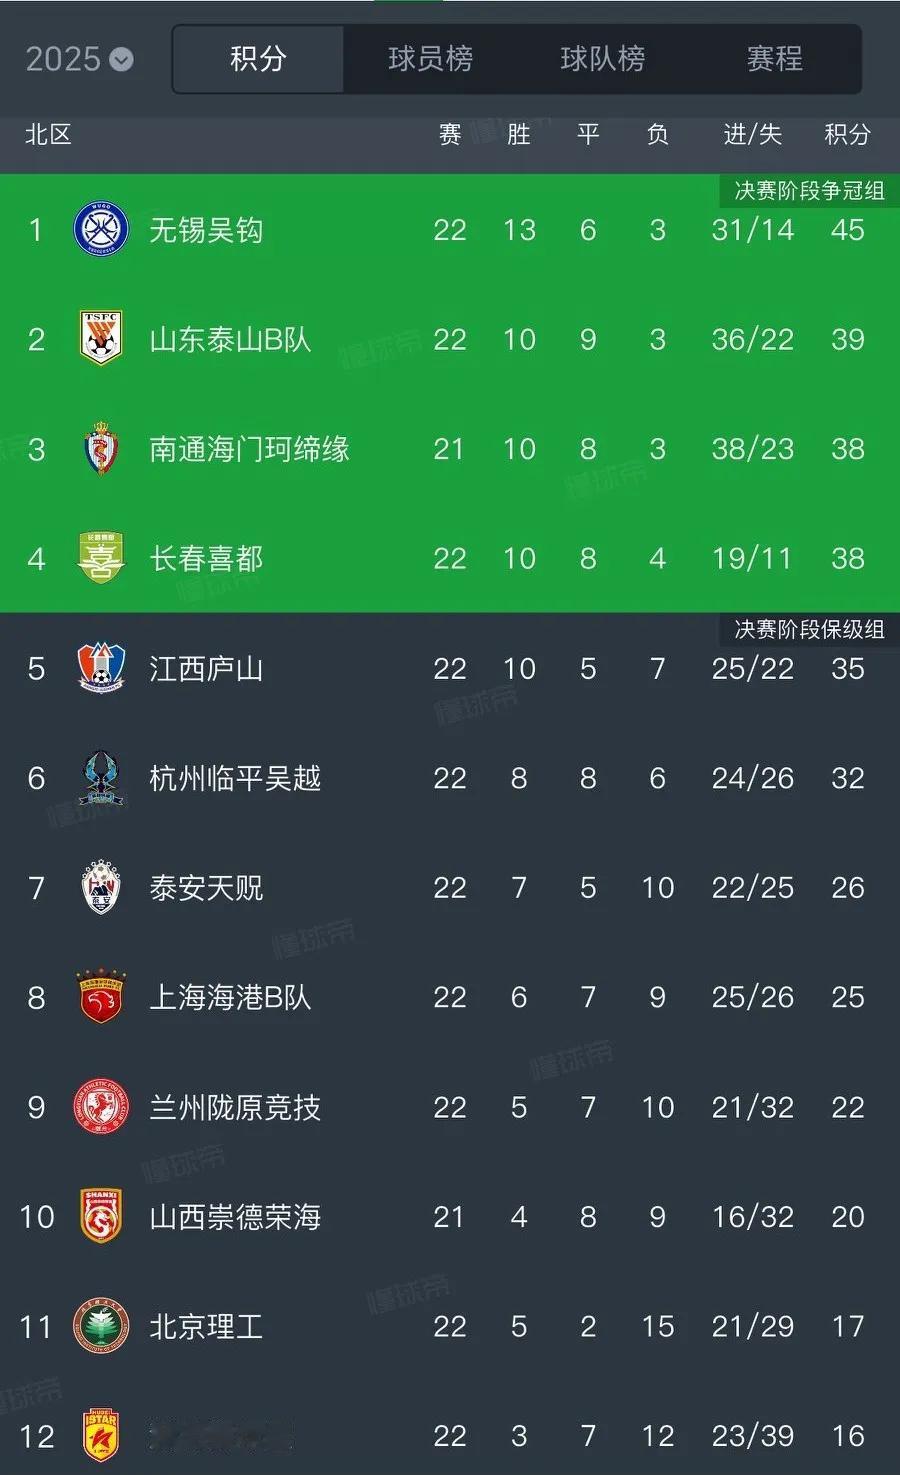Tap the 无锡吴钩 club crest
The width and height of the screenshot is (900, 1475).
[101, 229]
